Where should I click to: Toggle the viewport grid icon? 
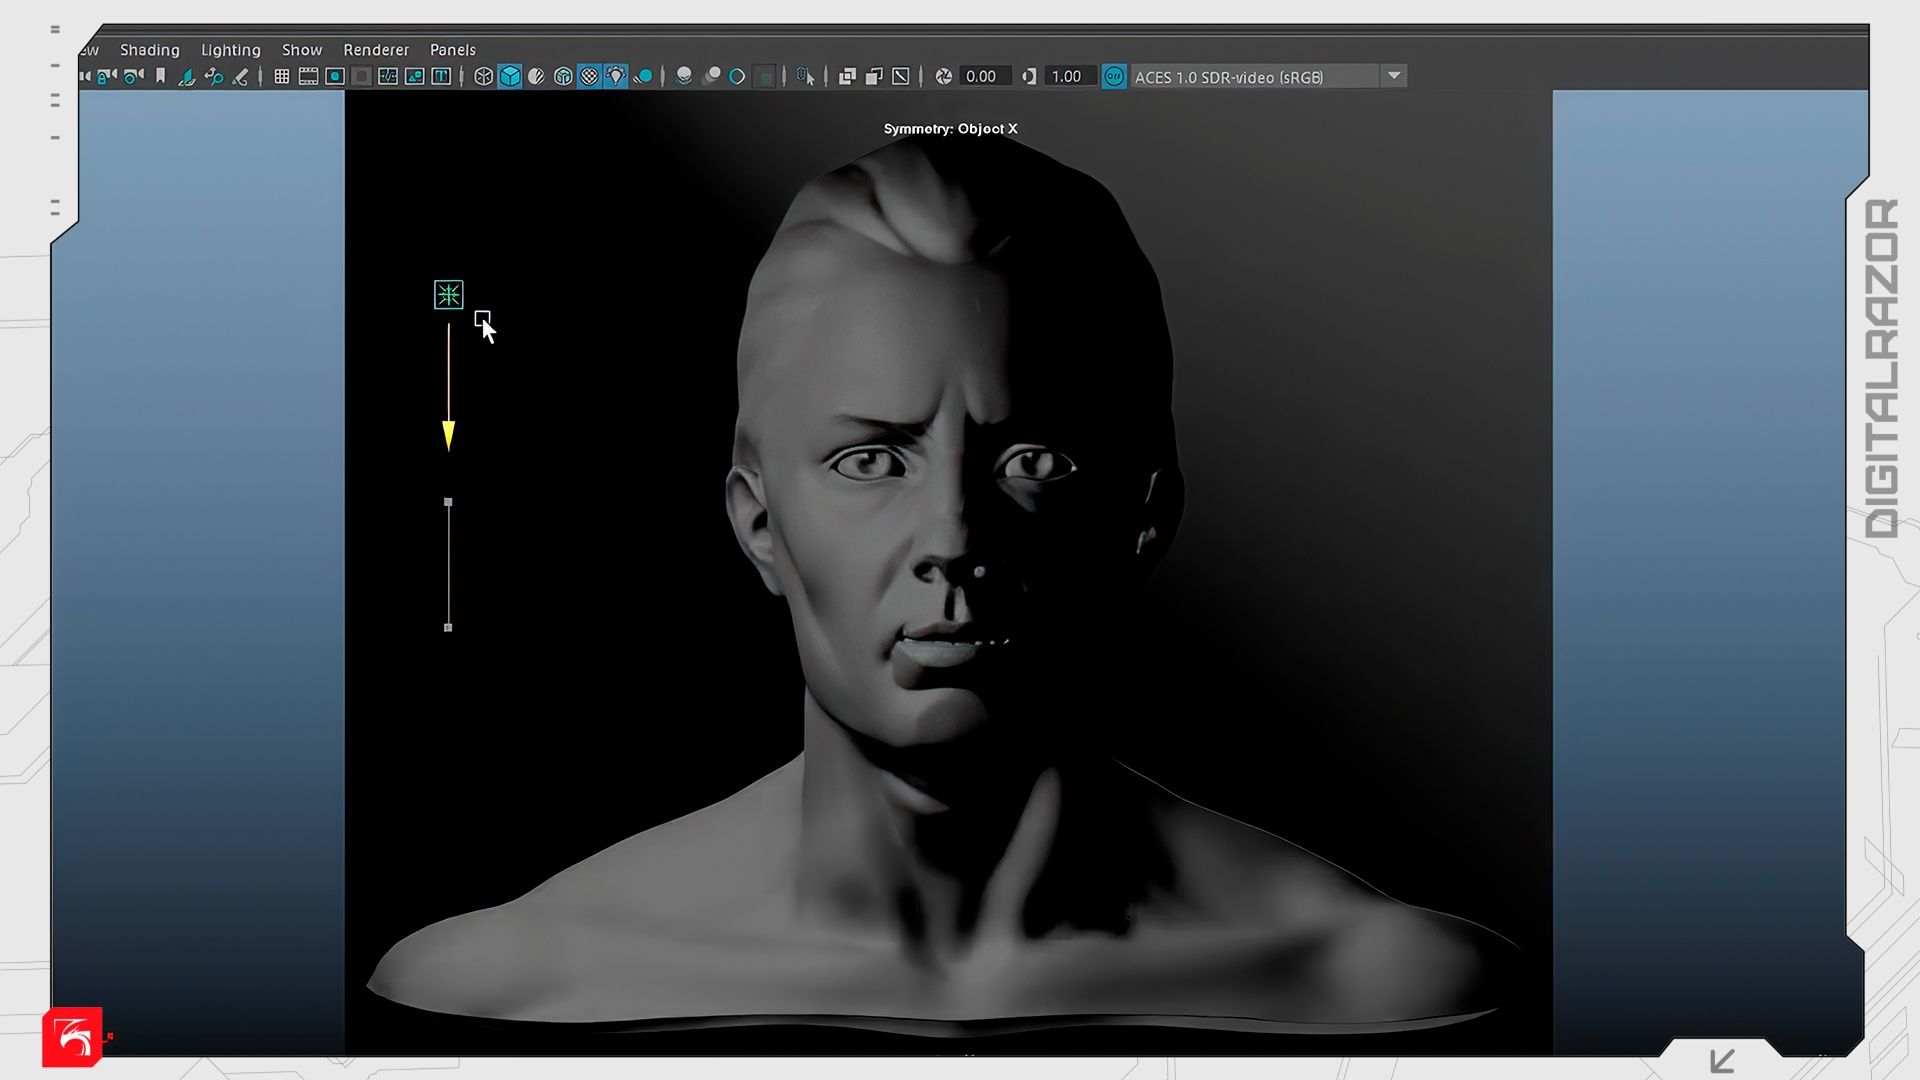[282, 76]
